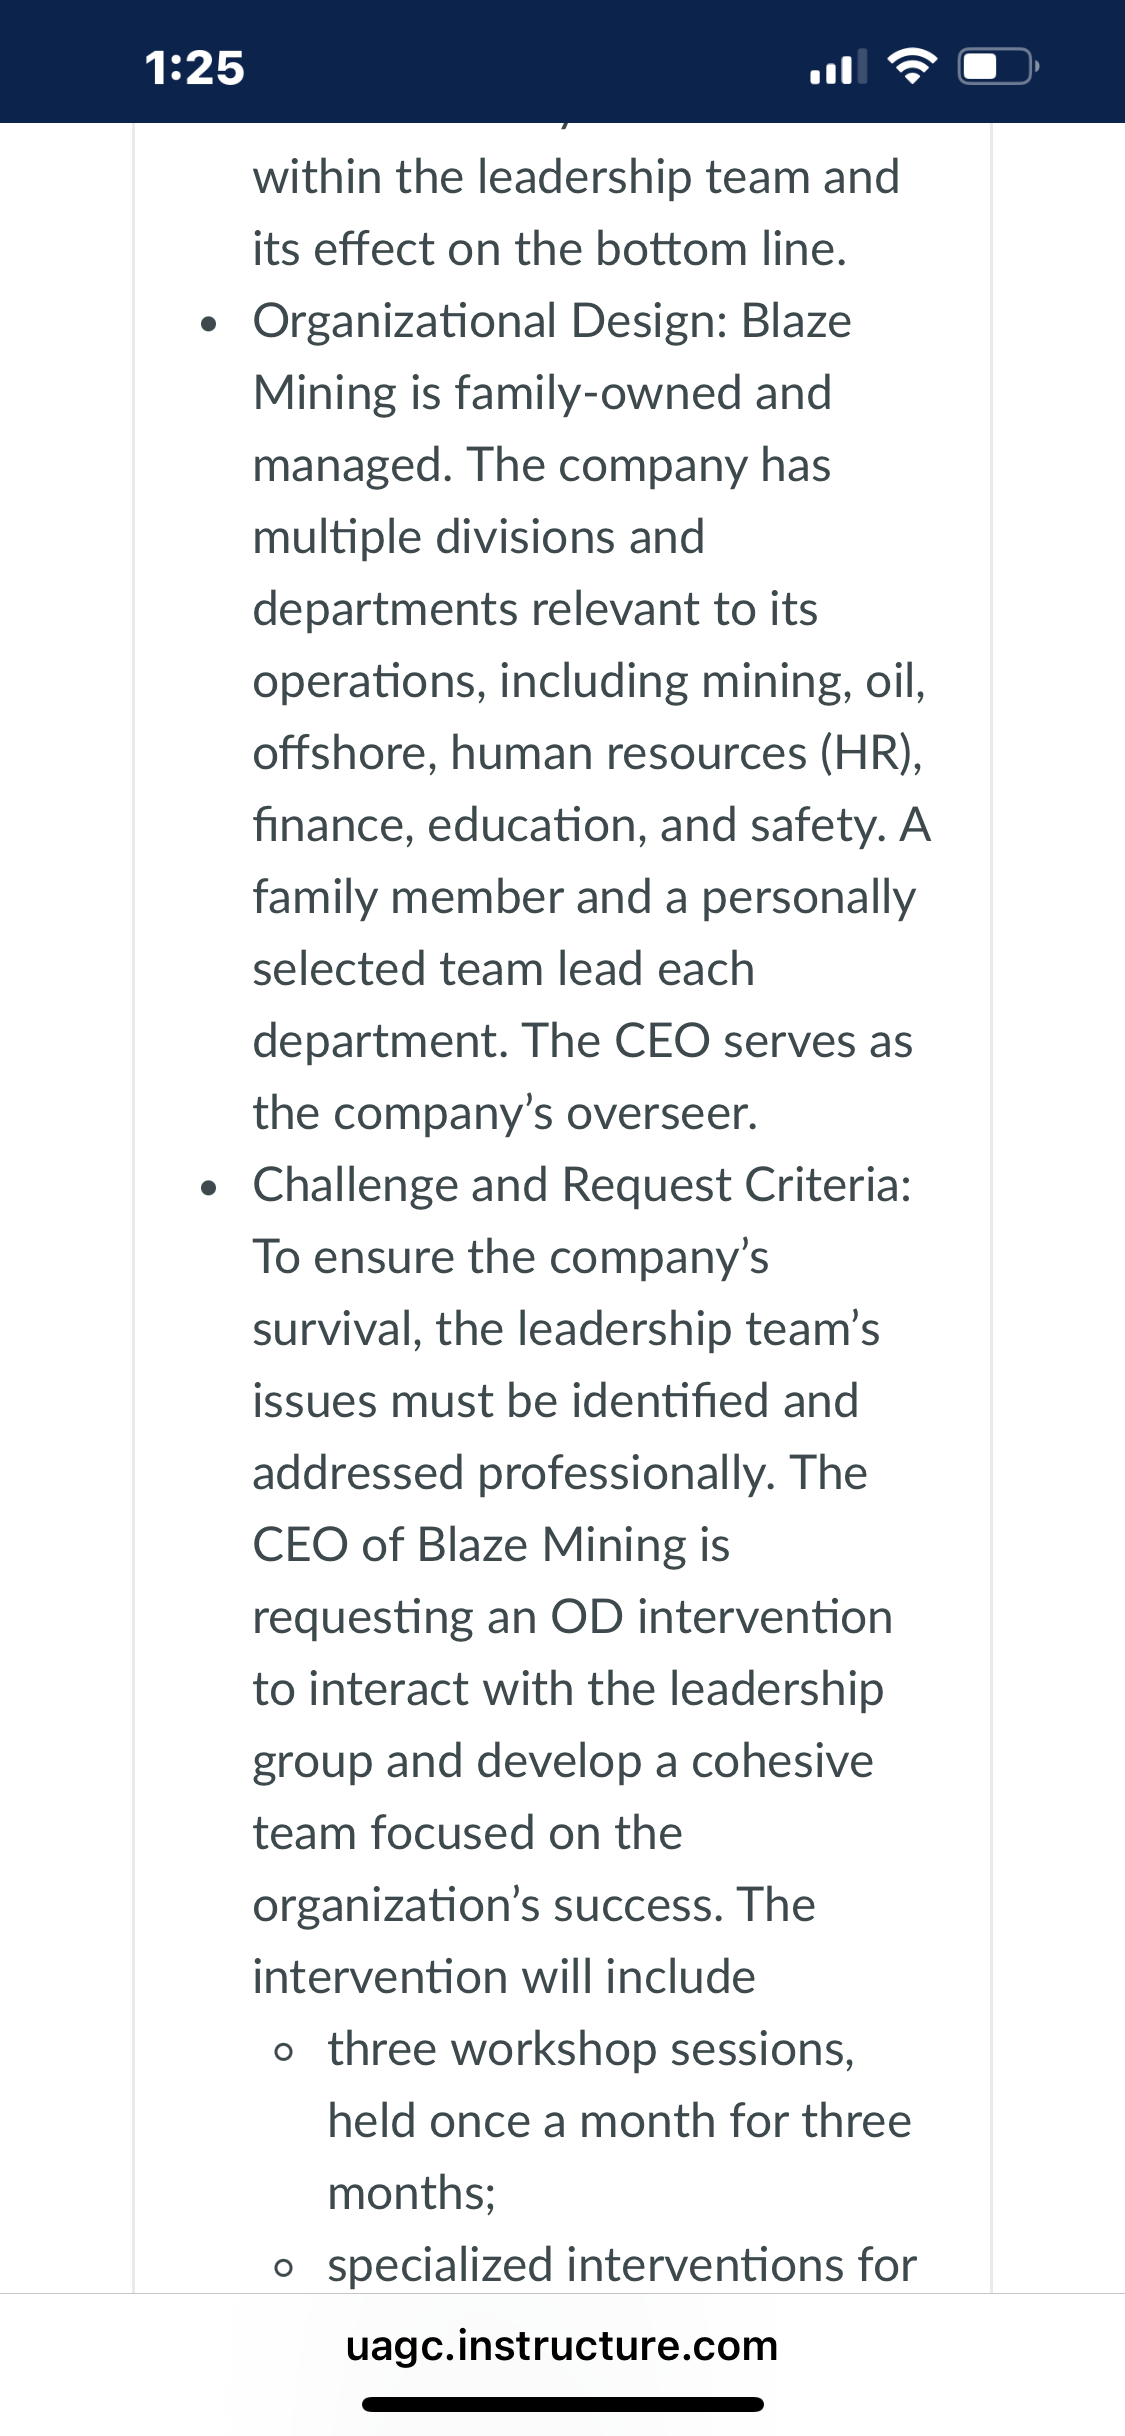1125x2436 pixels.
Task: Select the "Organizational Design:" heading text
Action: pos(490,322)
